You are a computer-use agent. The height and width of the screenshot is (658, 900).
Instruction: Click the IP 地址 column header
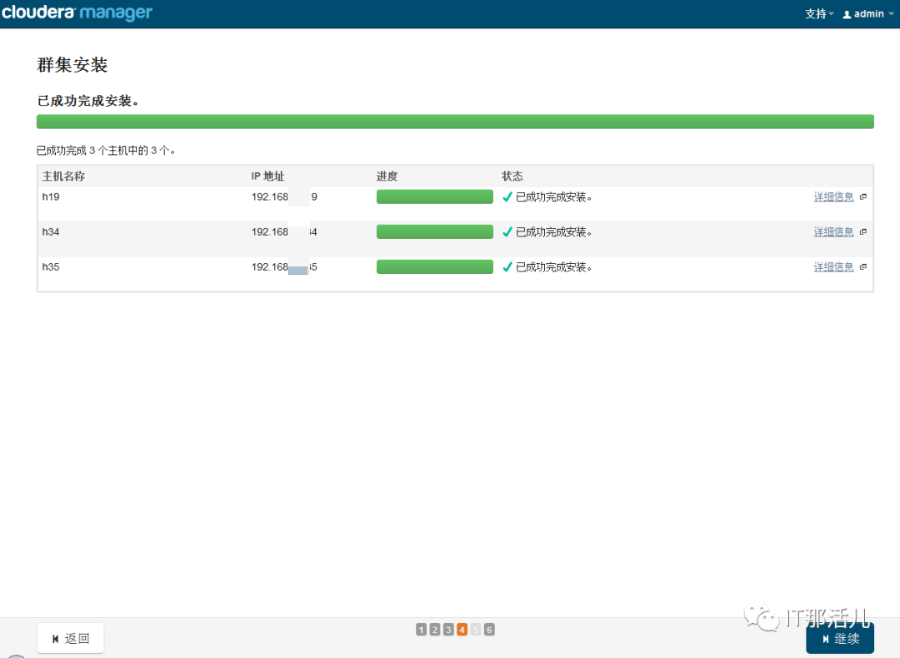(267, 176)
